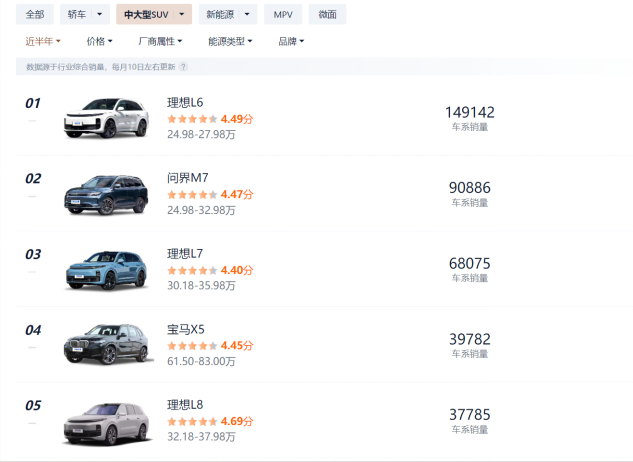The image size is (633, 462).
Task: Open the 理想L6 model link
Action: (x=185, y=103)
